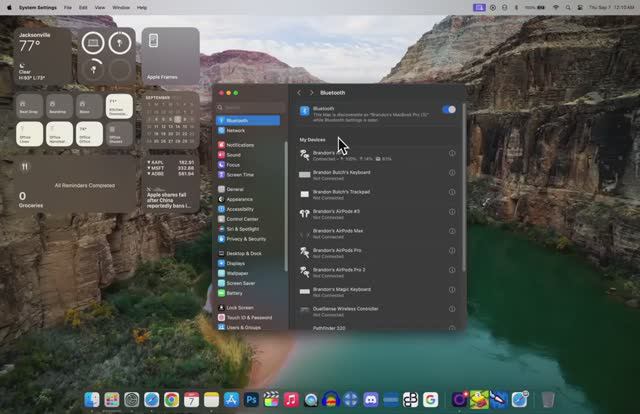The height and width of the screenshot is (414, 640).
Task: Show info for Brandon's AirPods Pro 2
Action: 452,270
